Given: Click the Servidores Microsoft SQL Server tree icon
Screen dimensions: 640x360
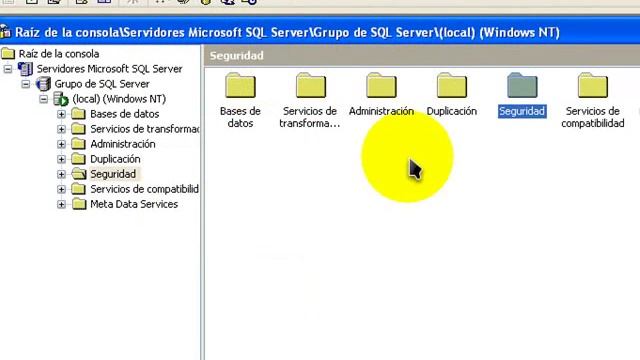Looking at the screenshot, I should (25, 69).
